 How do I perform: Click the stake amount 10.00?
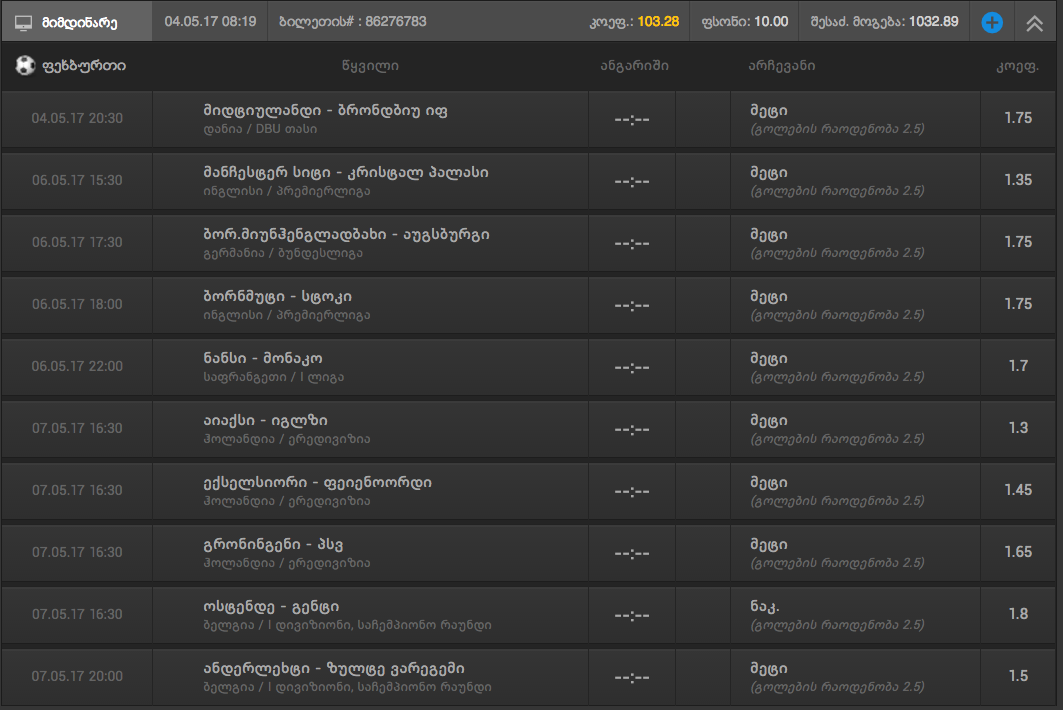[x=771, y=22]
